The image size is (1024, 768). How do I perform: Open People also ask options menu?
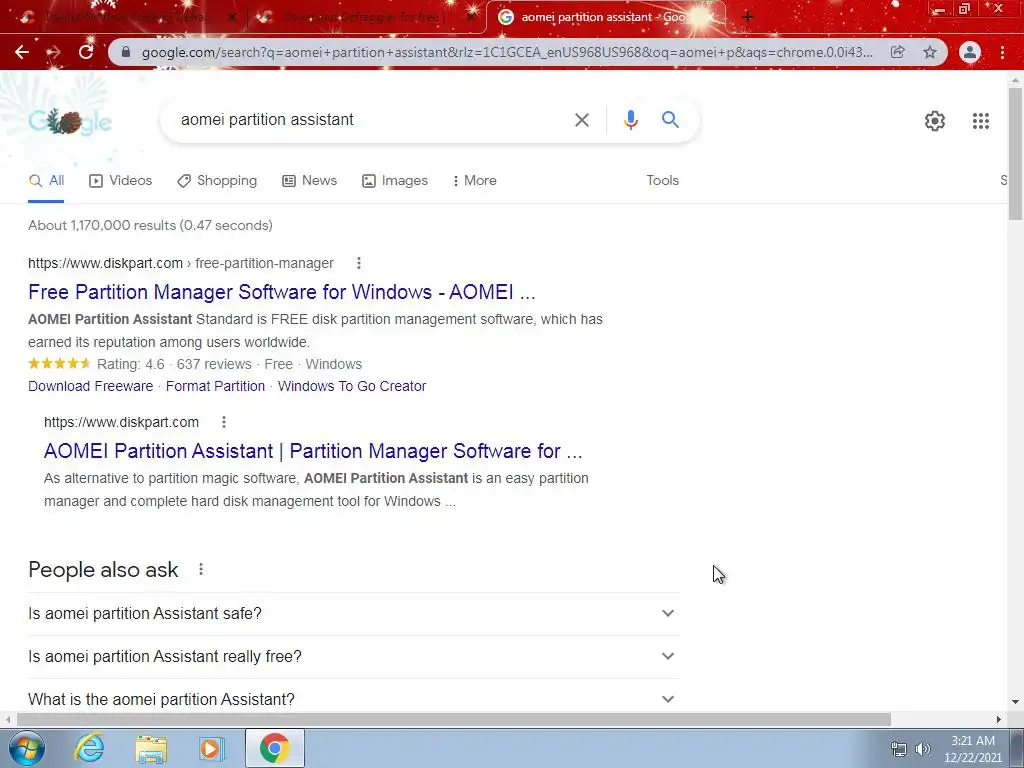(x=201, y=569)
